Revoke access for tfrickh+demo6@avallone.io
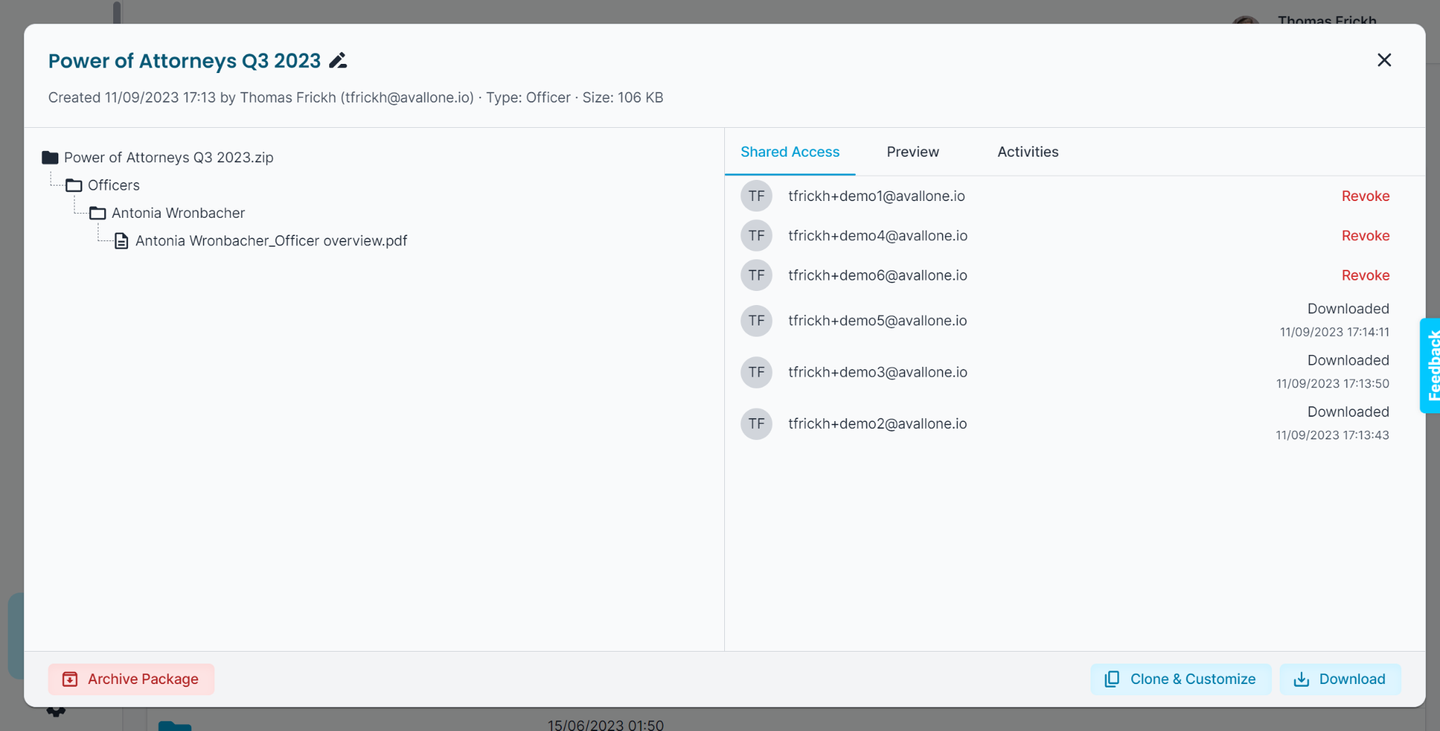 click(x=1365, y=275)
